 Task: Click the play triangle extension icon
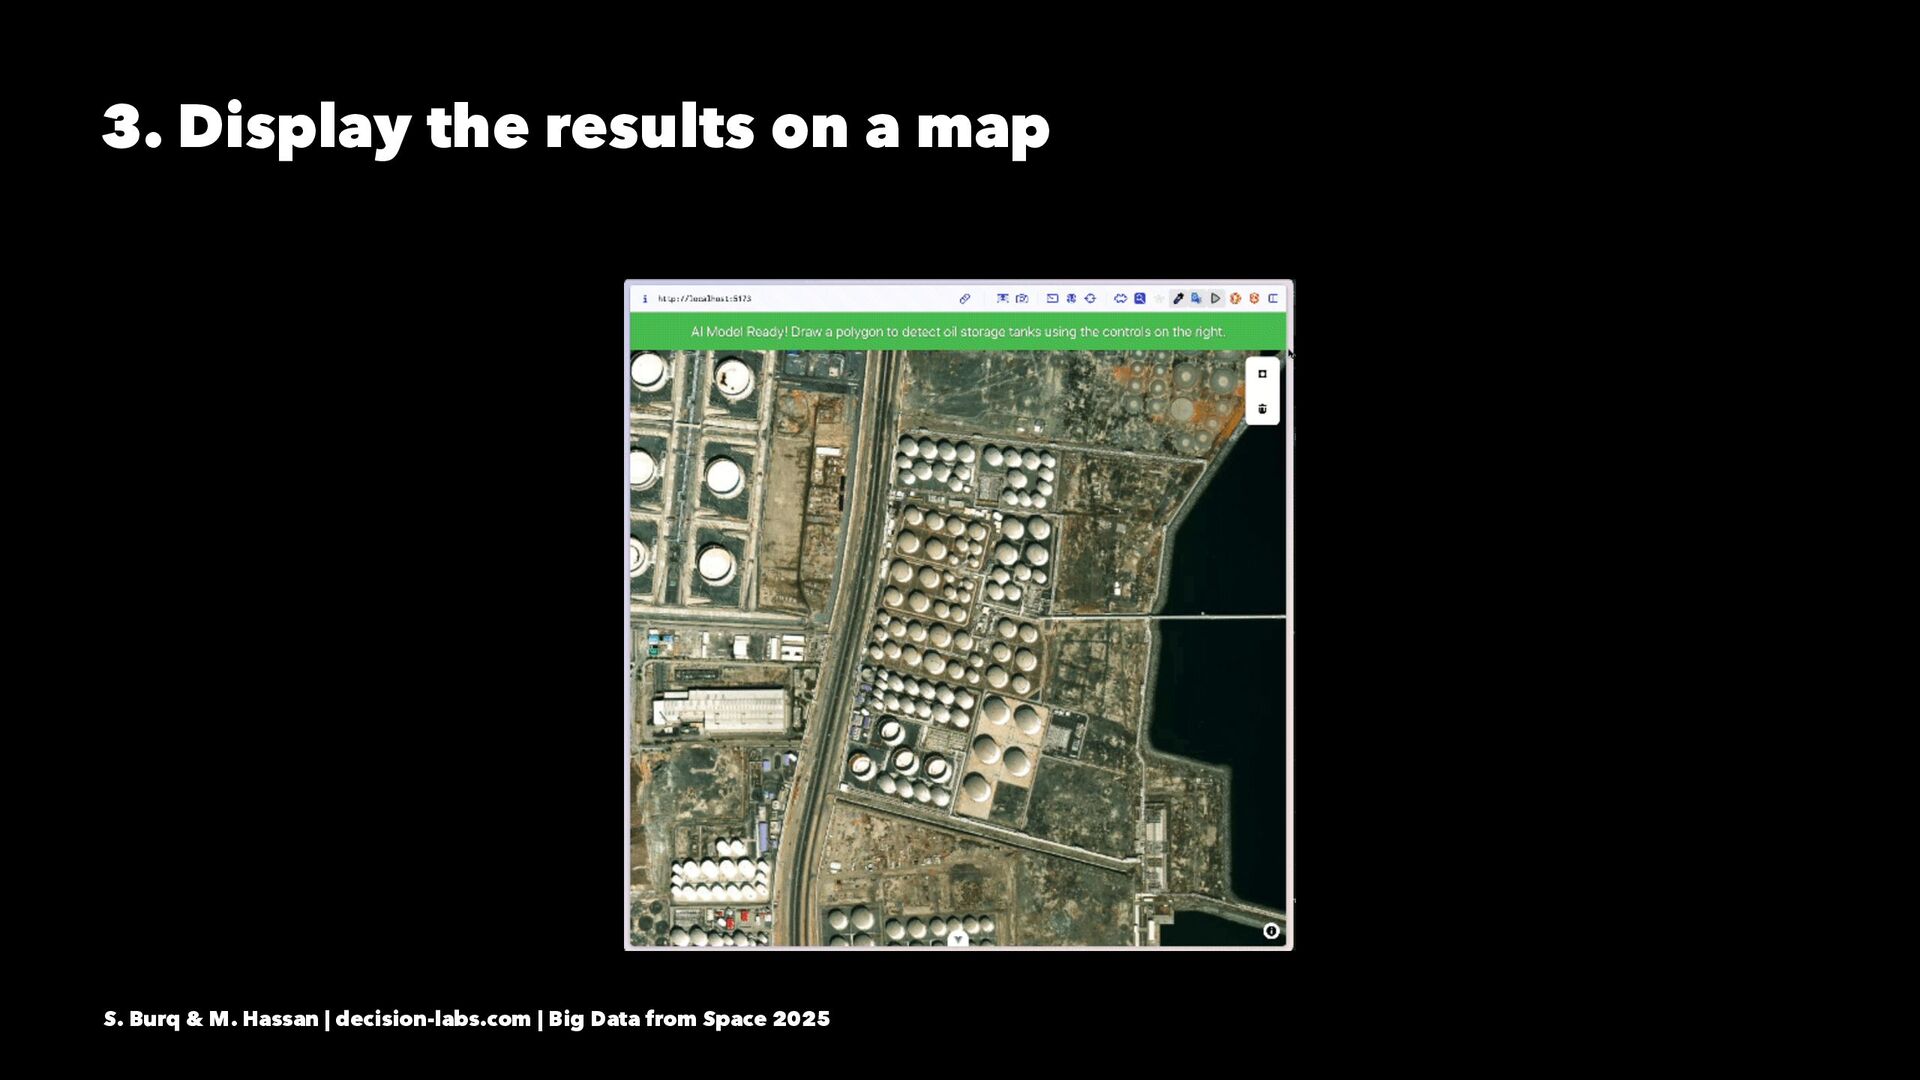[x=1216, y=298]
